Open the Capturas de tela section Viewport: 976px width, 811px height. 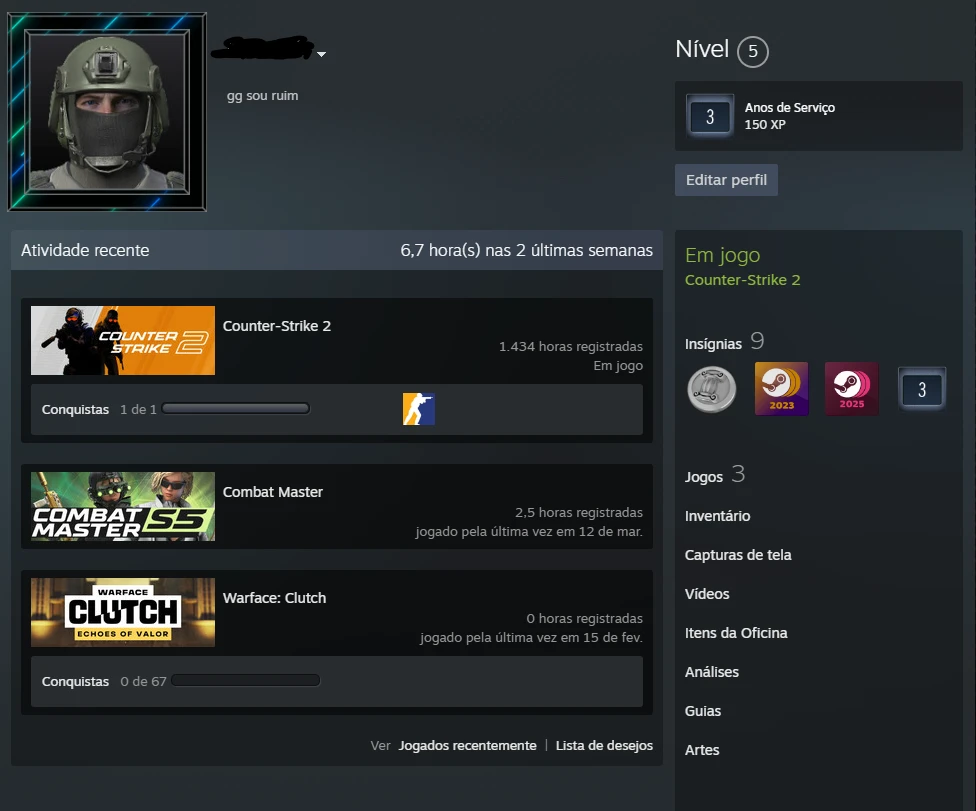tap(738, 555)
